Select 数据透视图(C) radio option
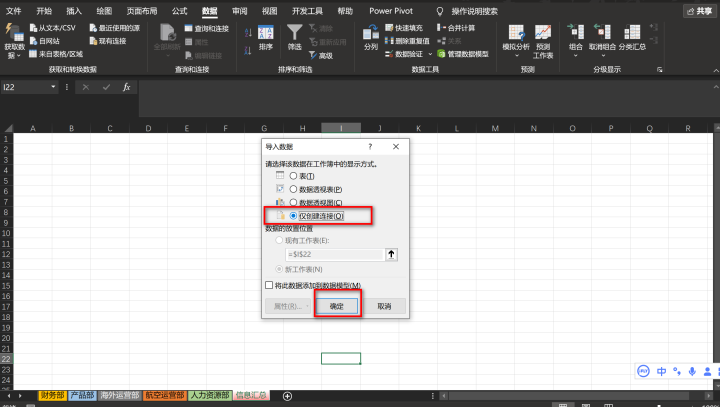Viewport: 720px width, 407px height. (x=293, y=203)
